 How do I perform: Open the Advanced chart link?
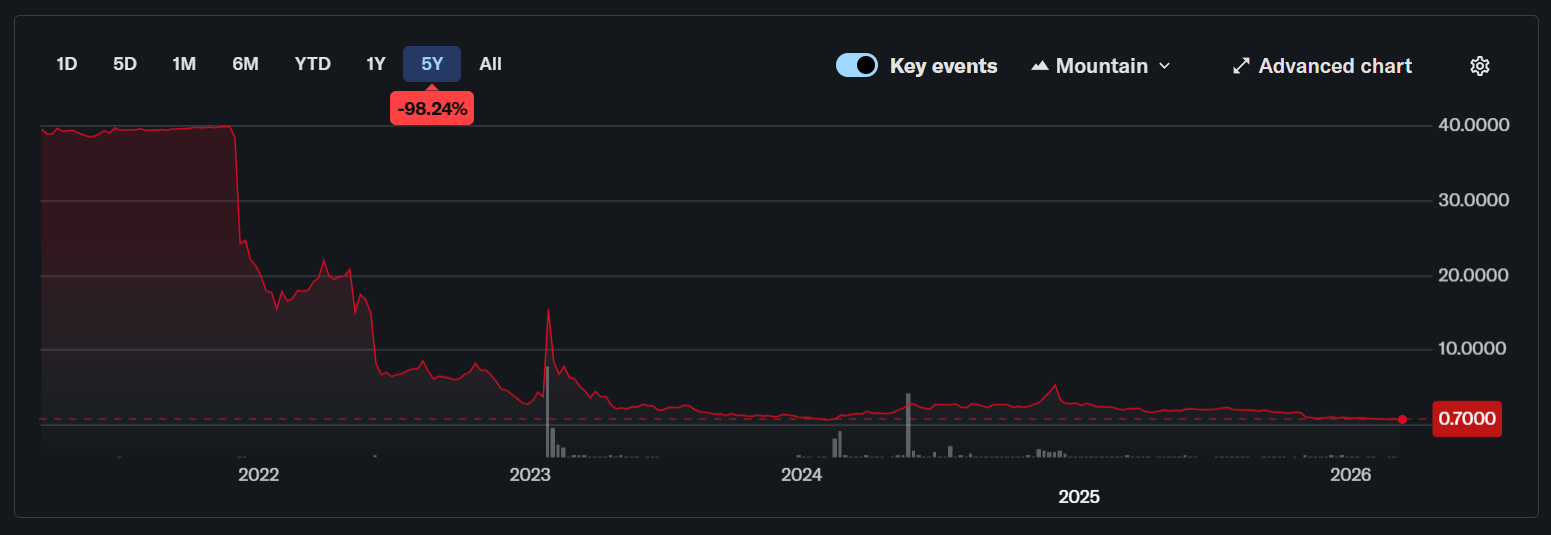1334,66
